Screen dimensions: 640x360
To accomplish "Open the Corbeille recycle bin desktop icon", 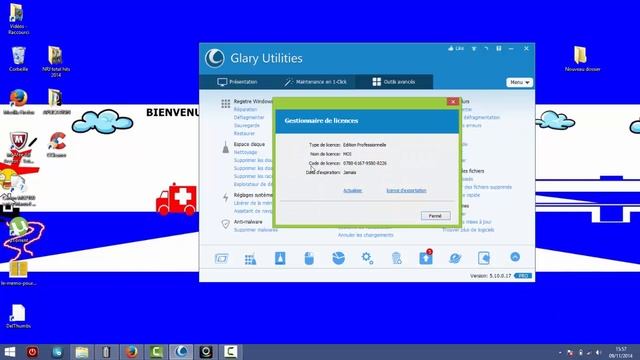I will coord(18,59).
